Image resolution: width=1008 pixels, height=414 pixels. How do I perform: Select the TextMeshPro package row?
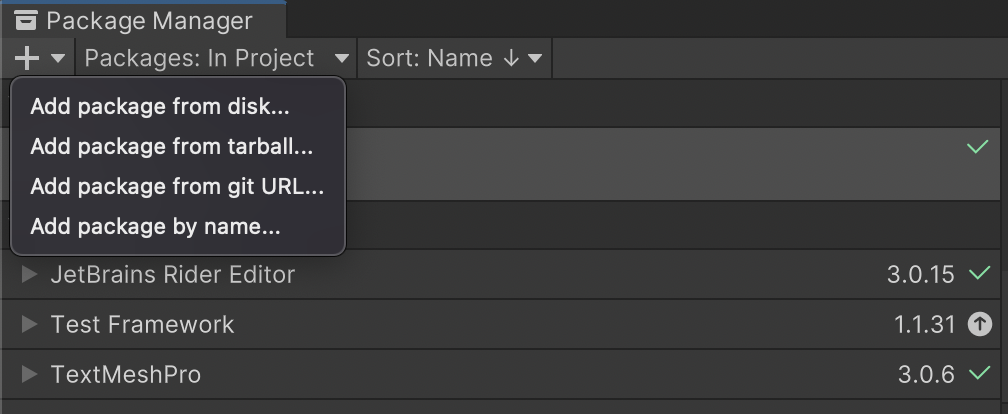click(x=505, y=374)
